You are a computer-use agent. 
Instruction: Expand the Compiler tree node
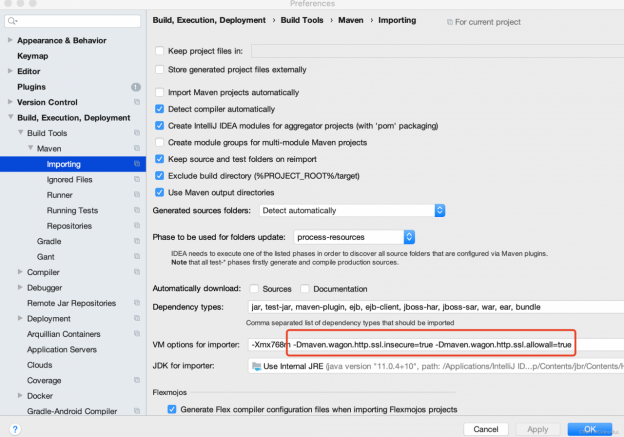[20, 272]
